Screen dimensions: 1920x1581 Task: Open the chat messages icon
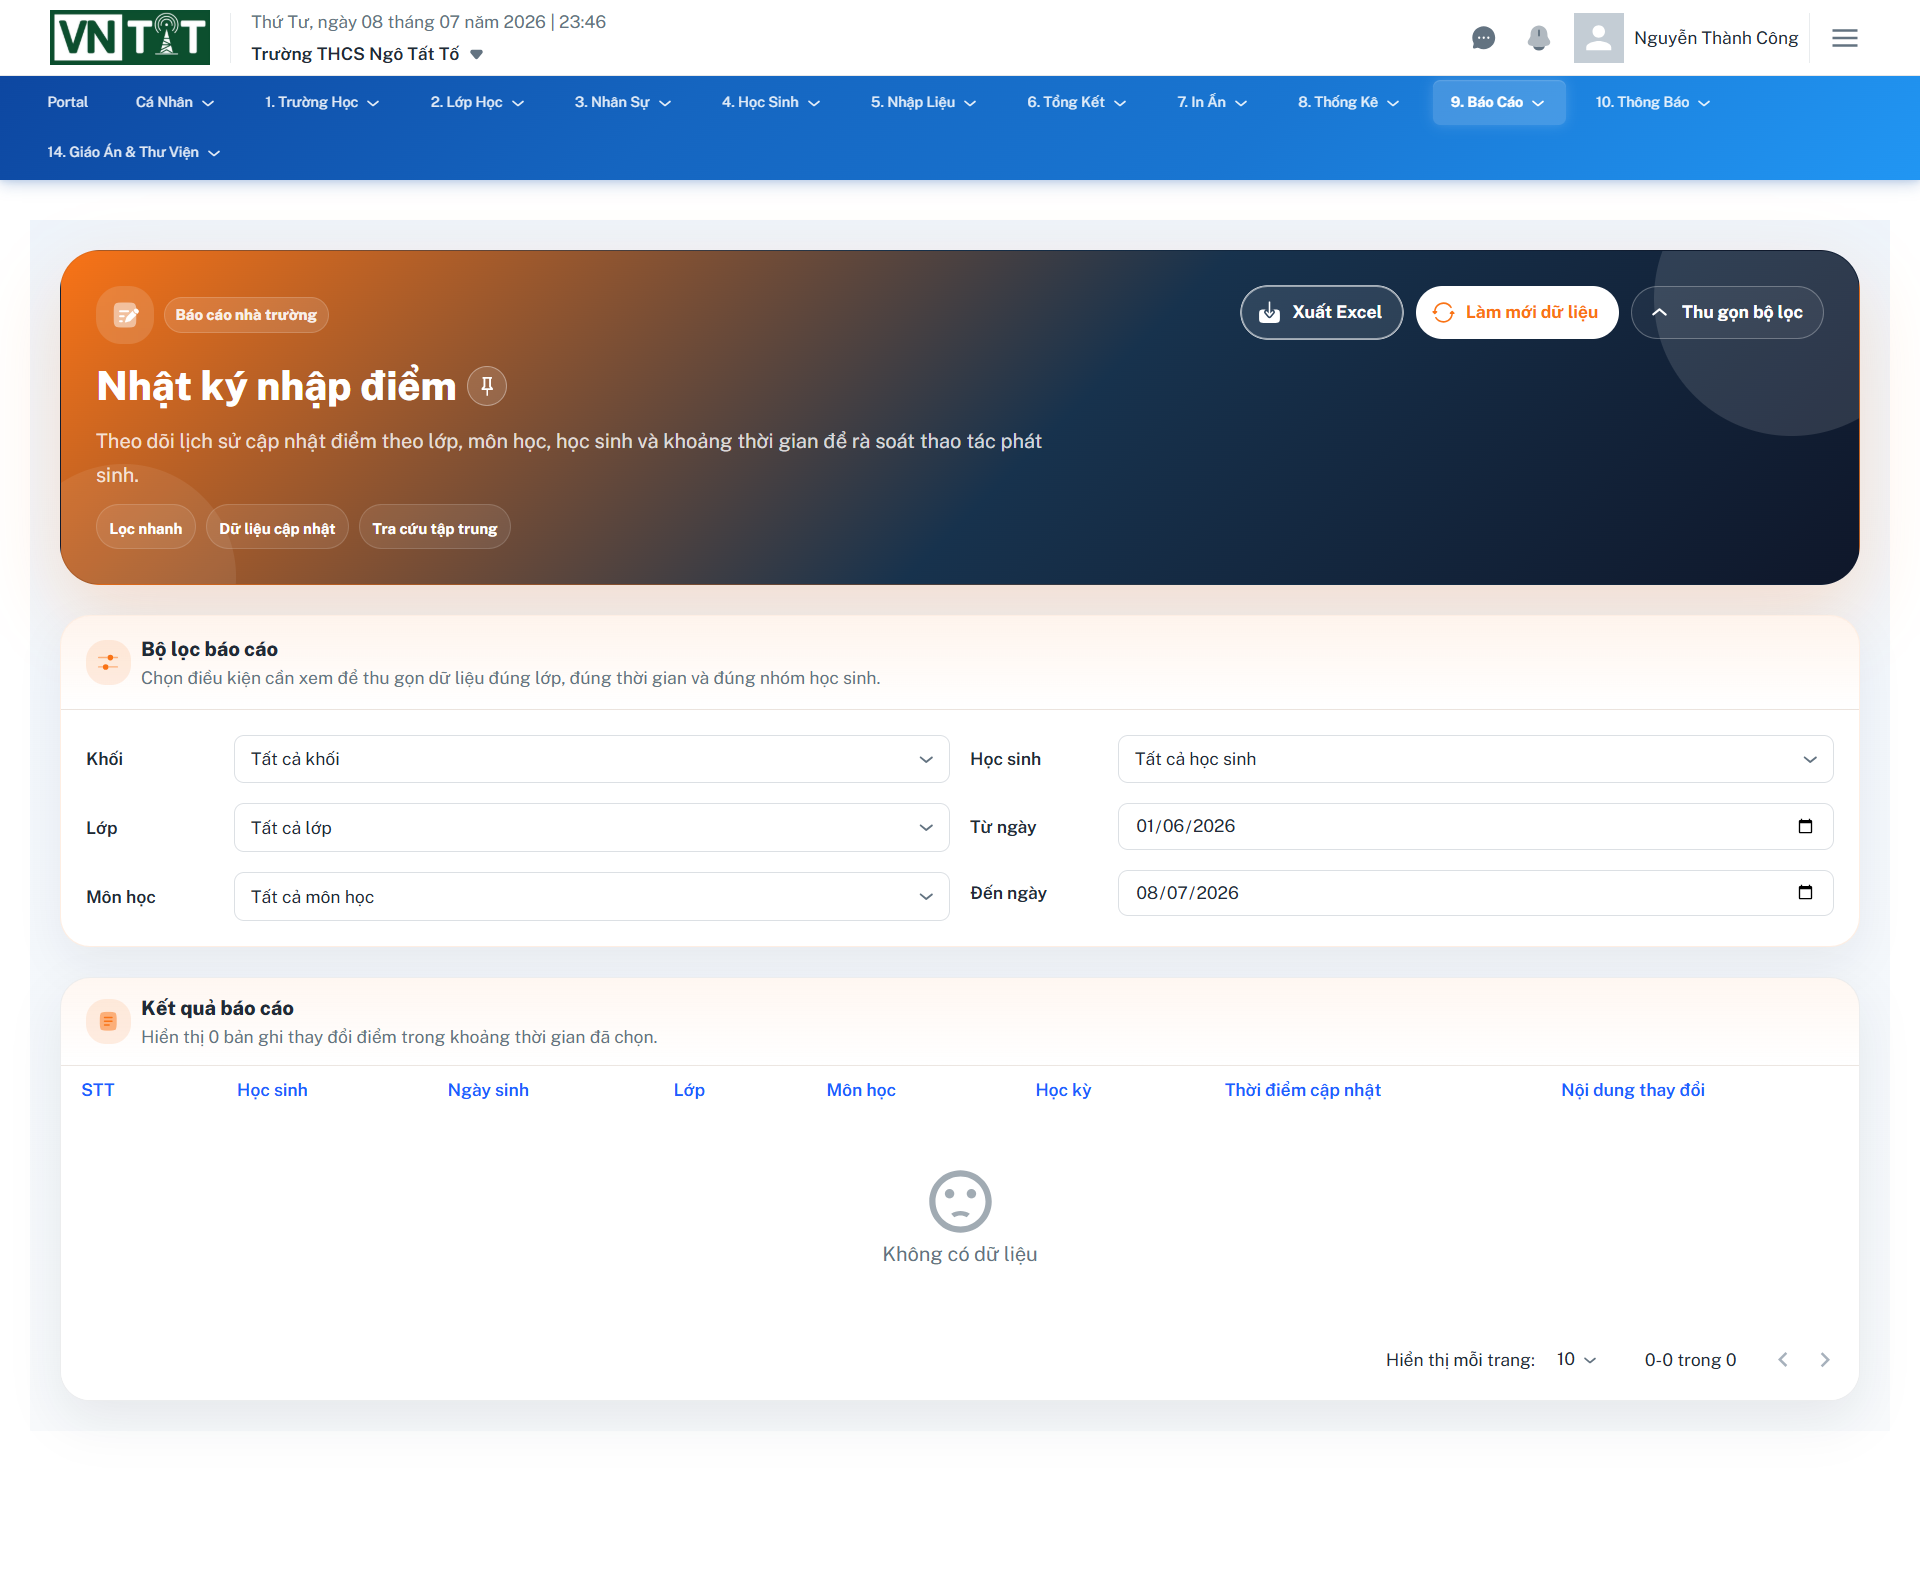tap(1483, 38)
